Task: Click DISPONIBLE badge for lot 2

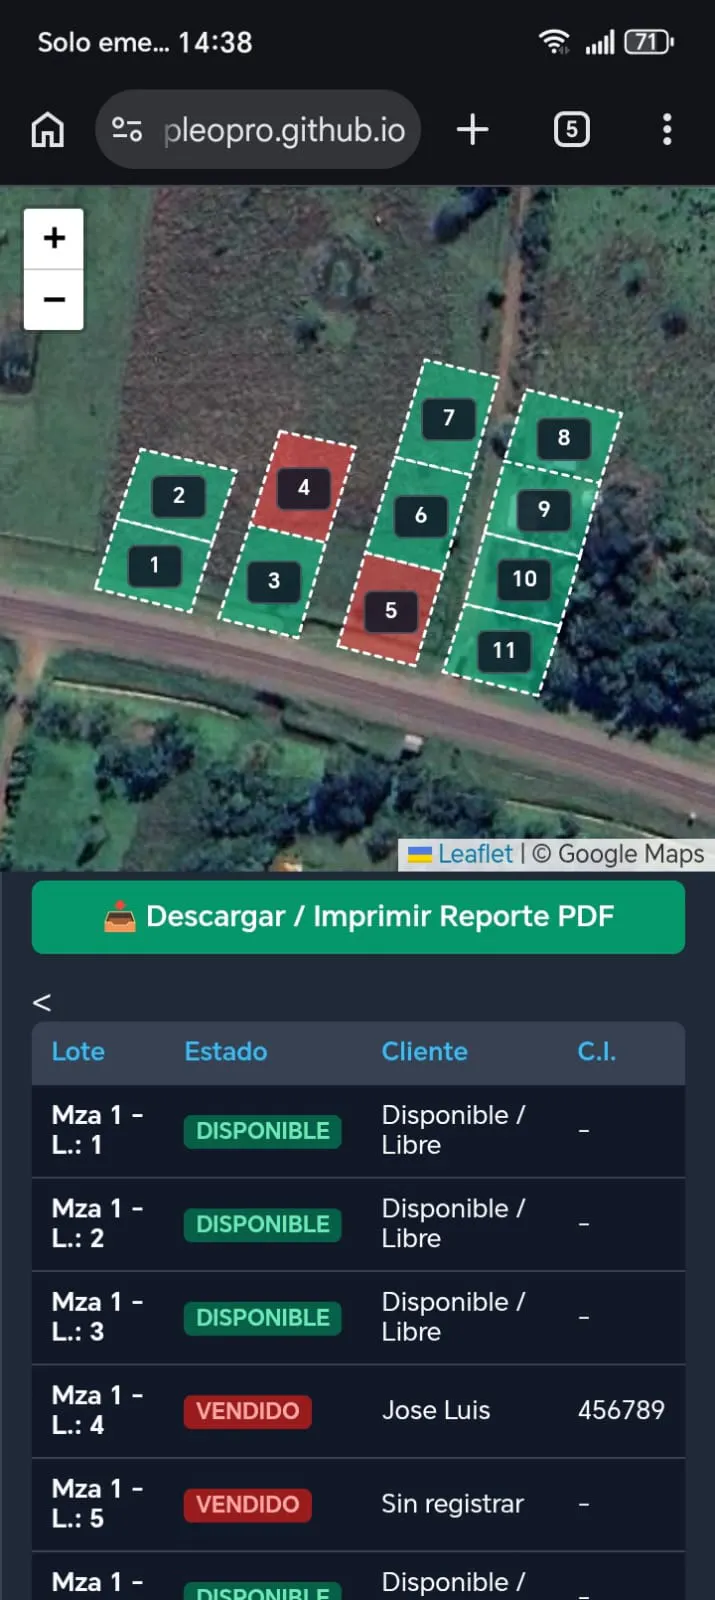Action: [x=263, y=1224]
